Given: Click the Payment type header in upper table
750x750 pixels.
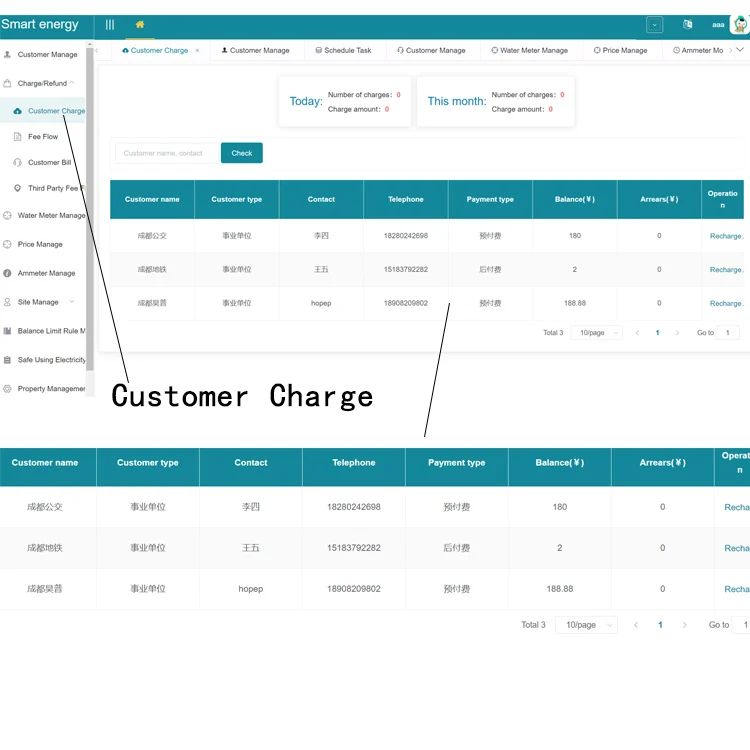Looking at the screenshot, I should coord(490,199).
